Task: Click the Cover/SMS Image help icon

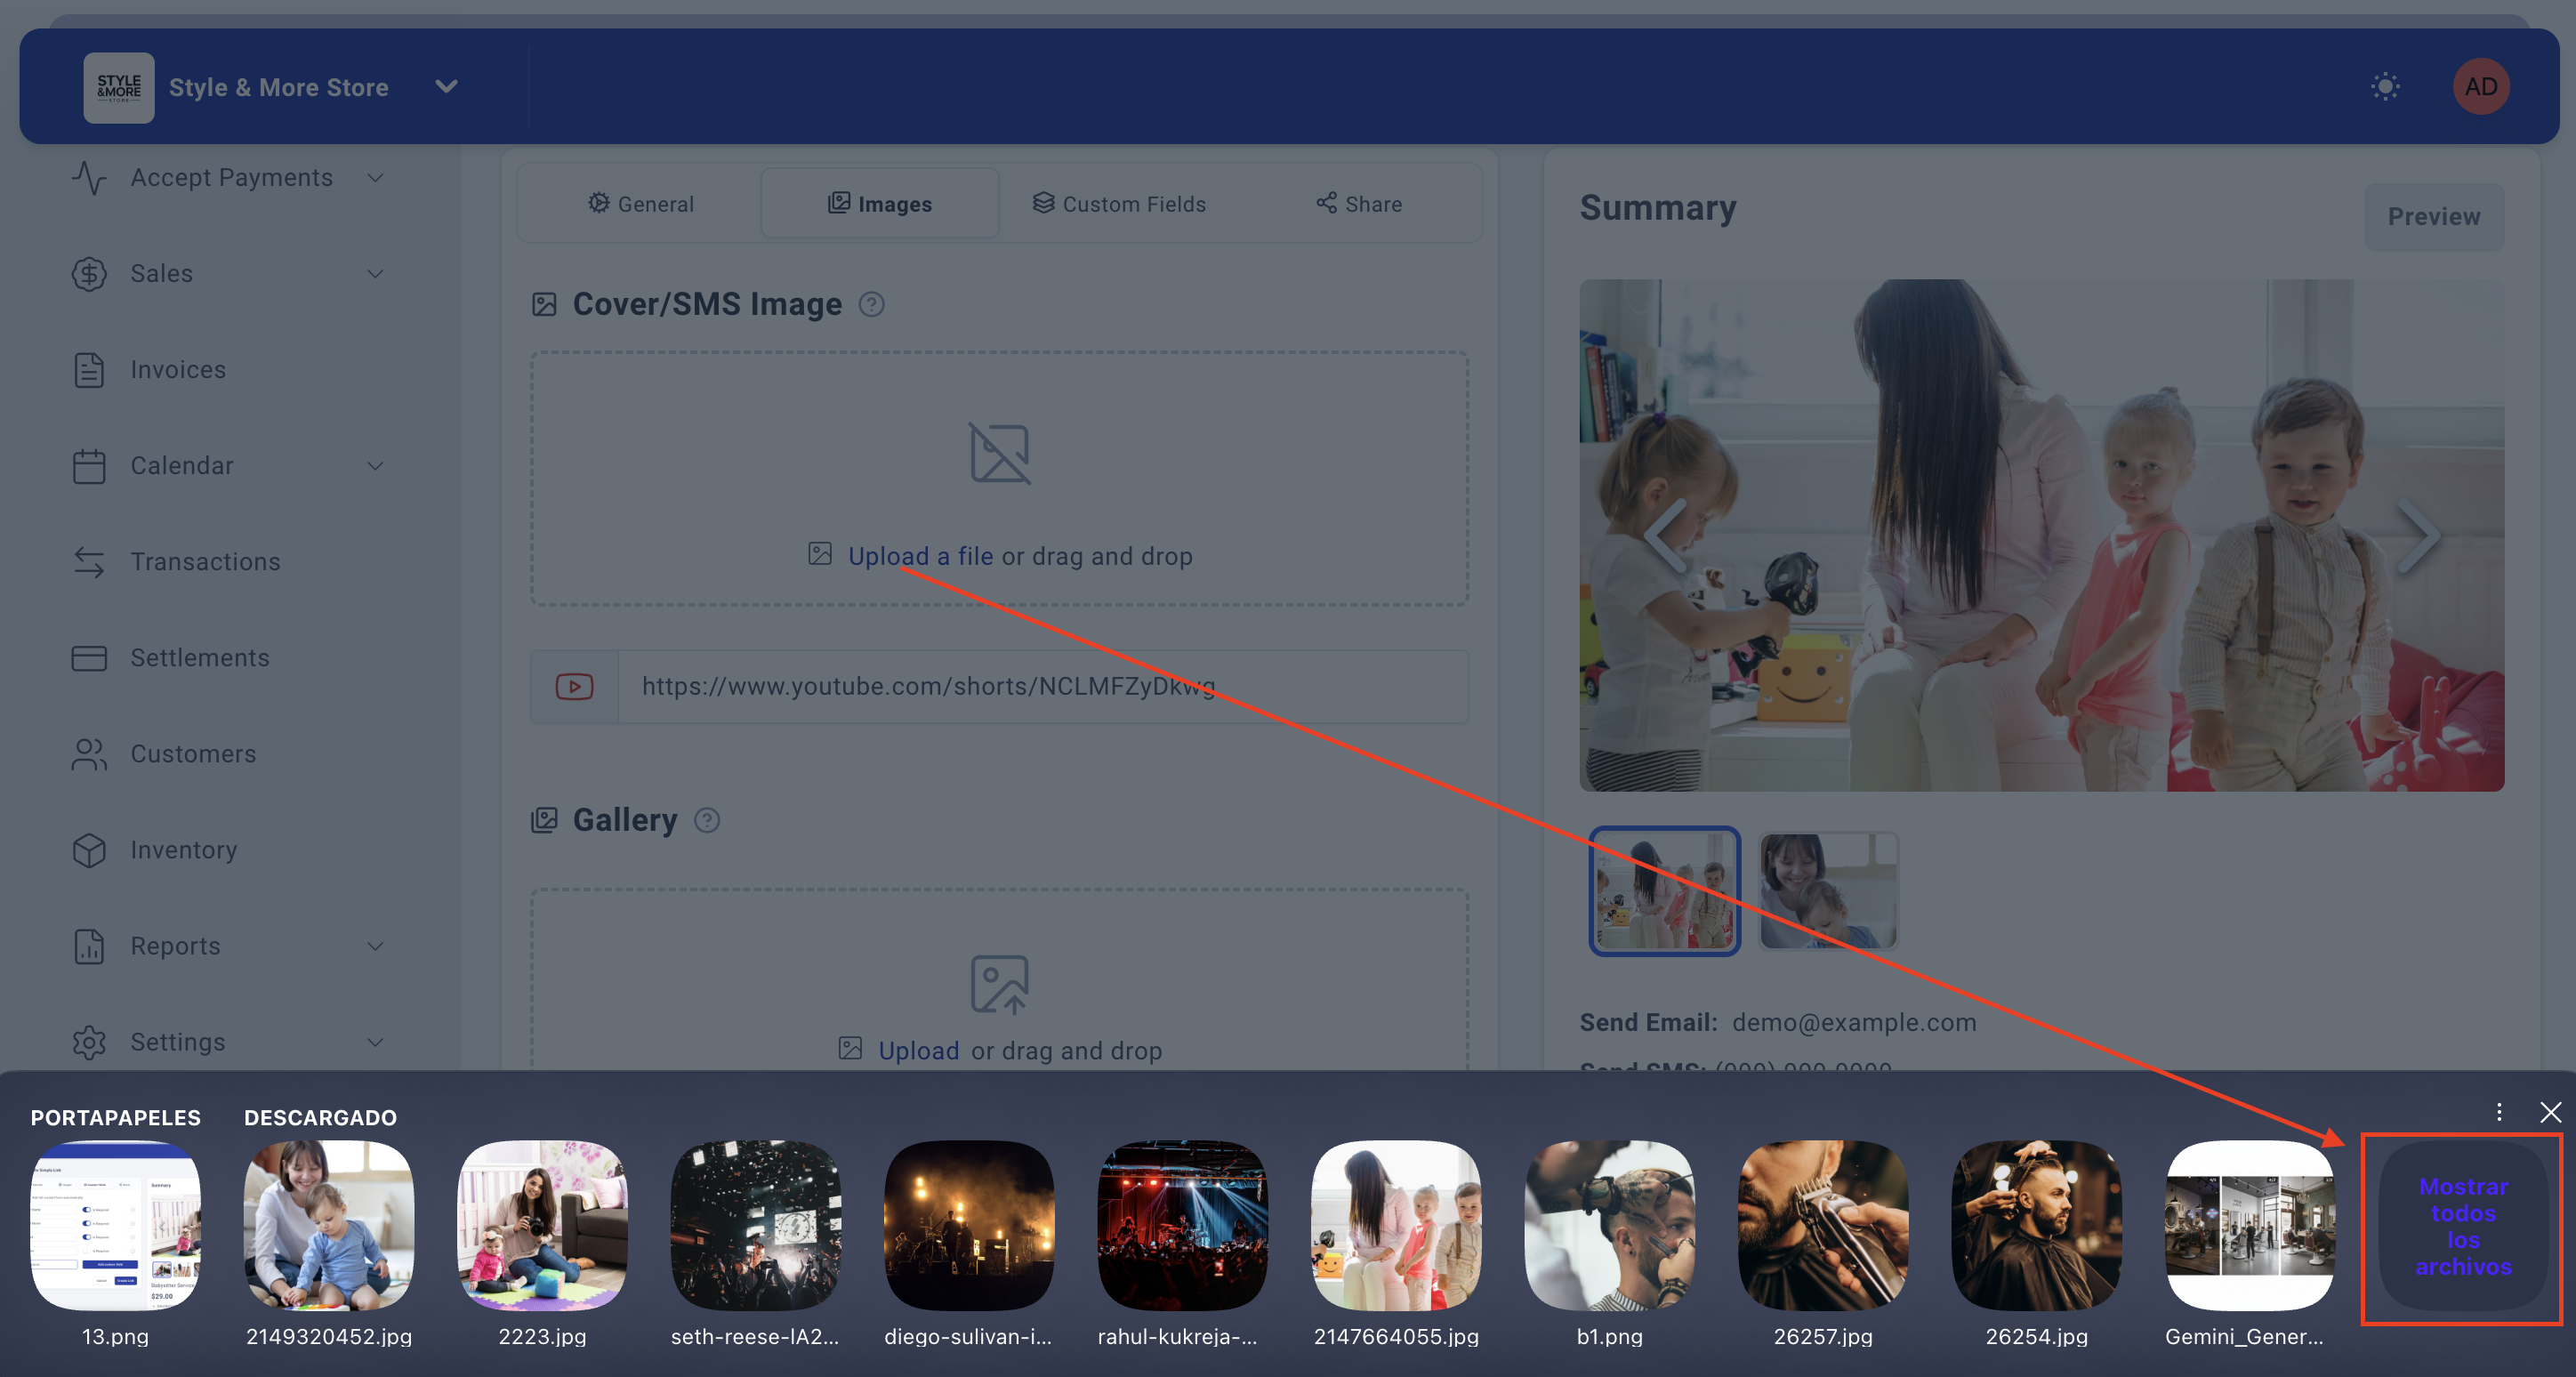Action: pyautogui.click(x=871, y=304)
